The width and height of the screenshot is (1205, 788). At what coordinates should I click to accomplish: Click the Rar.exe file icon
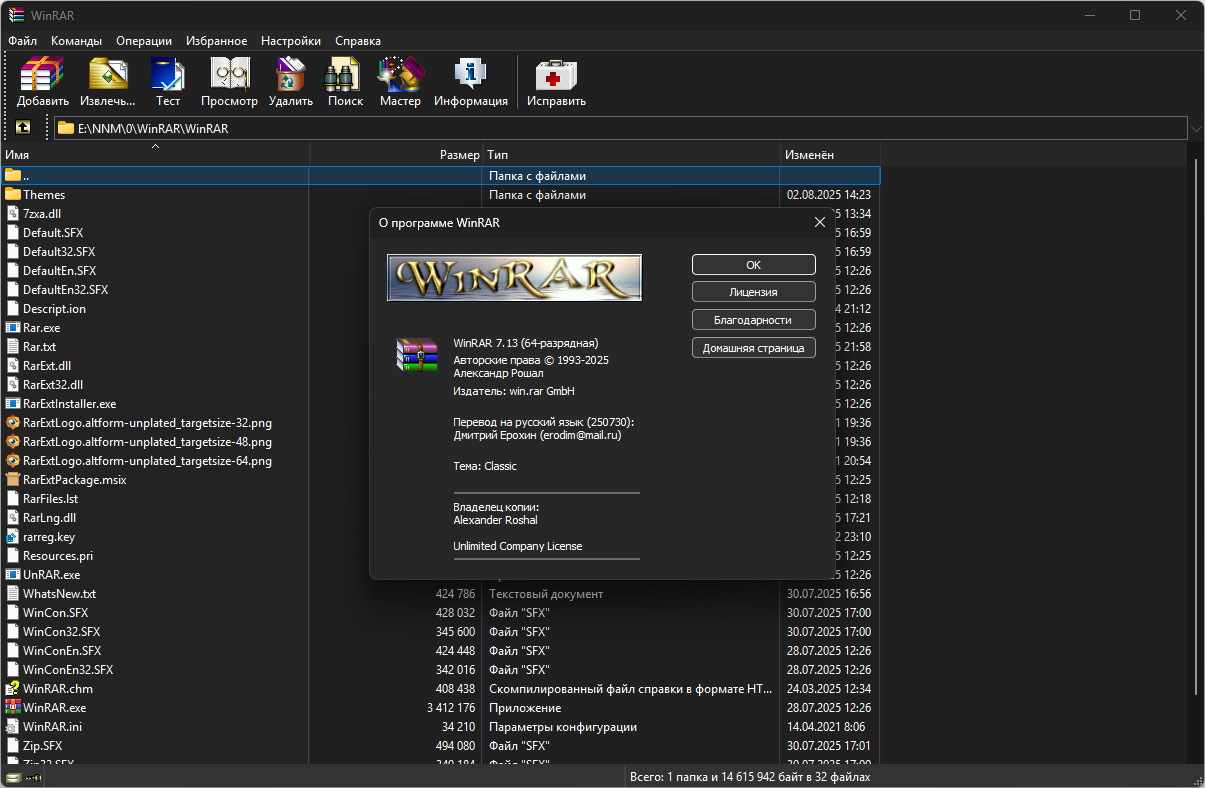coord(13,327)
